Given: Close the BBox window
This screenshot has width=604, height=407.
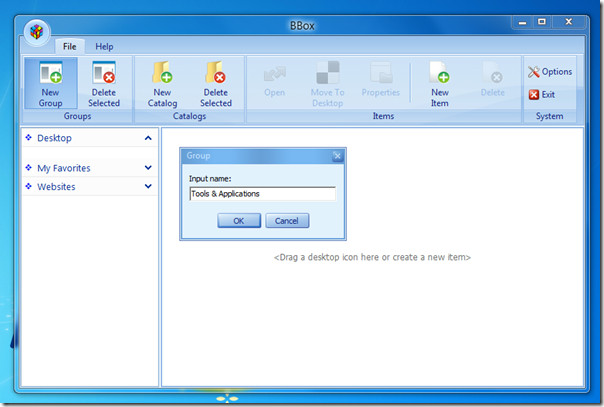Looking at the screenshot, I should click(x=569, y=22).
